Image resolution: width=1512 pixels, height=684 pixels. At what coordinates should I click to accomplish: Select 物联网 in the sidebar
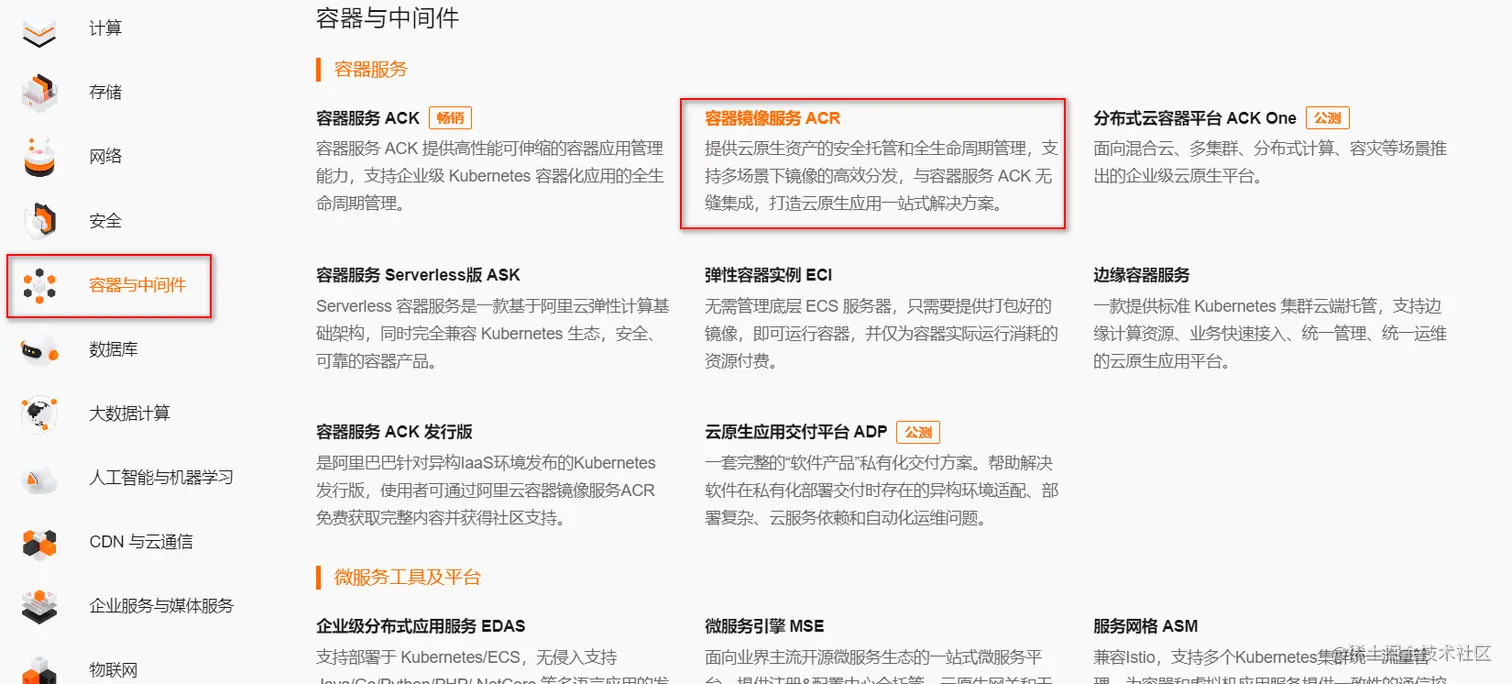click(113, 670)
